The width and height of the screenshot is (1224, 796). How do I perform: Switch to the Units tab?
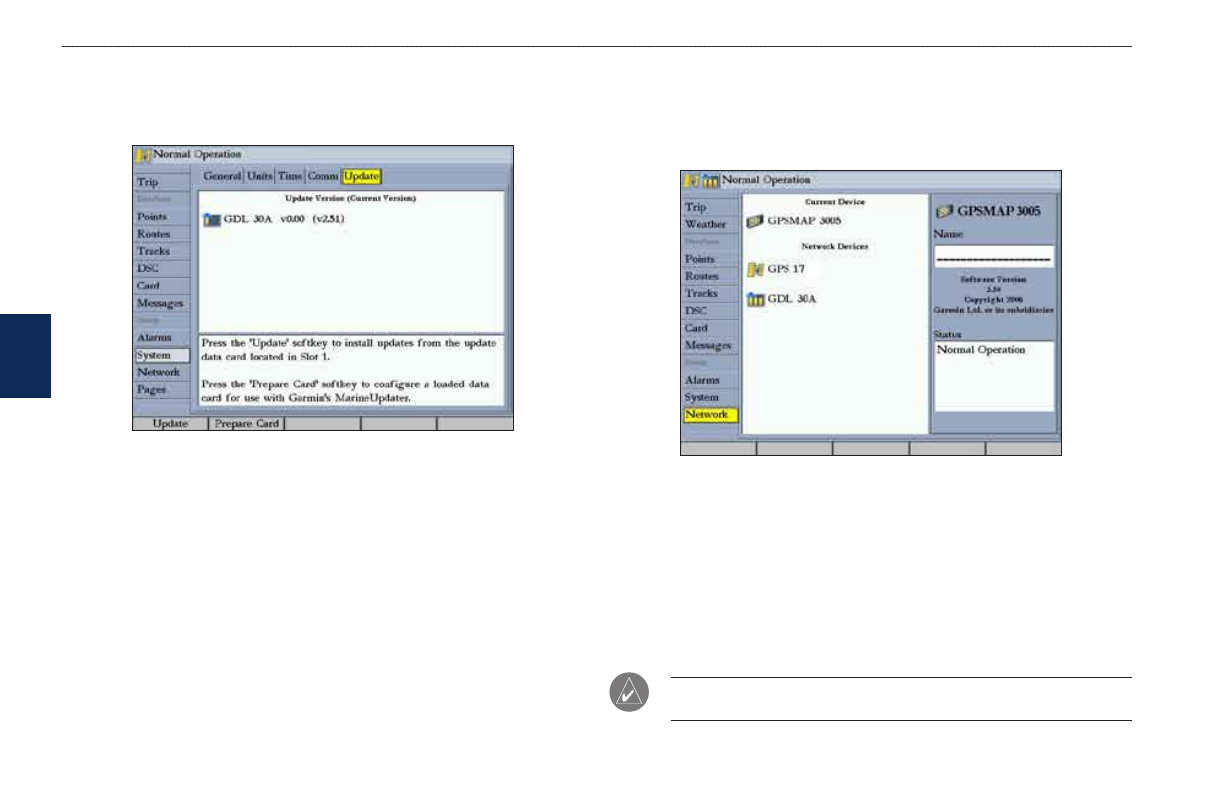click(x=260, y=176)
